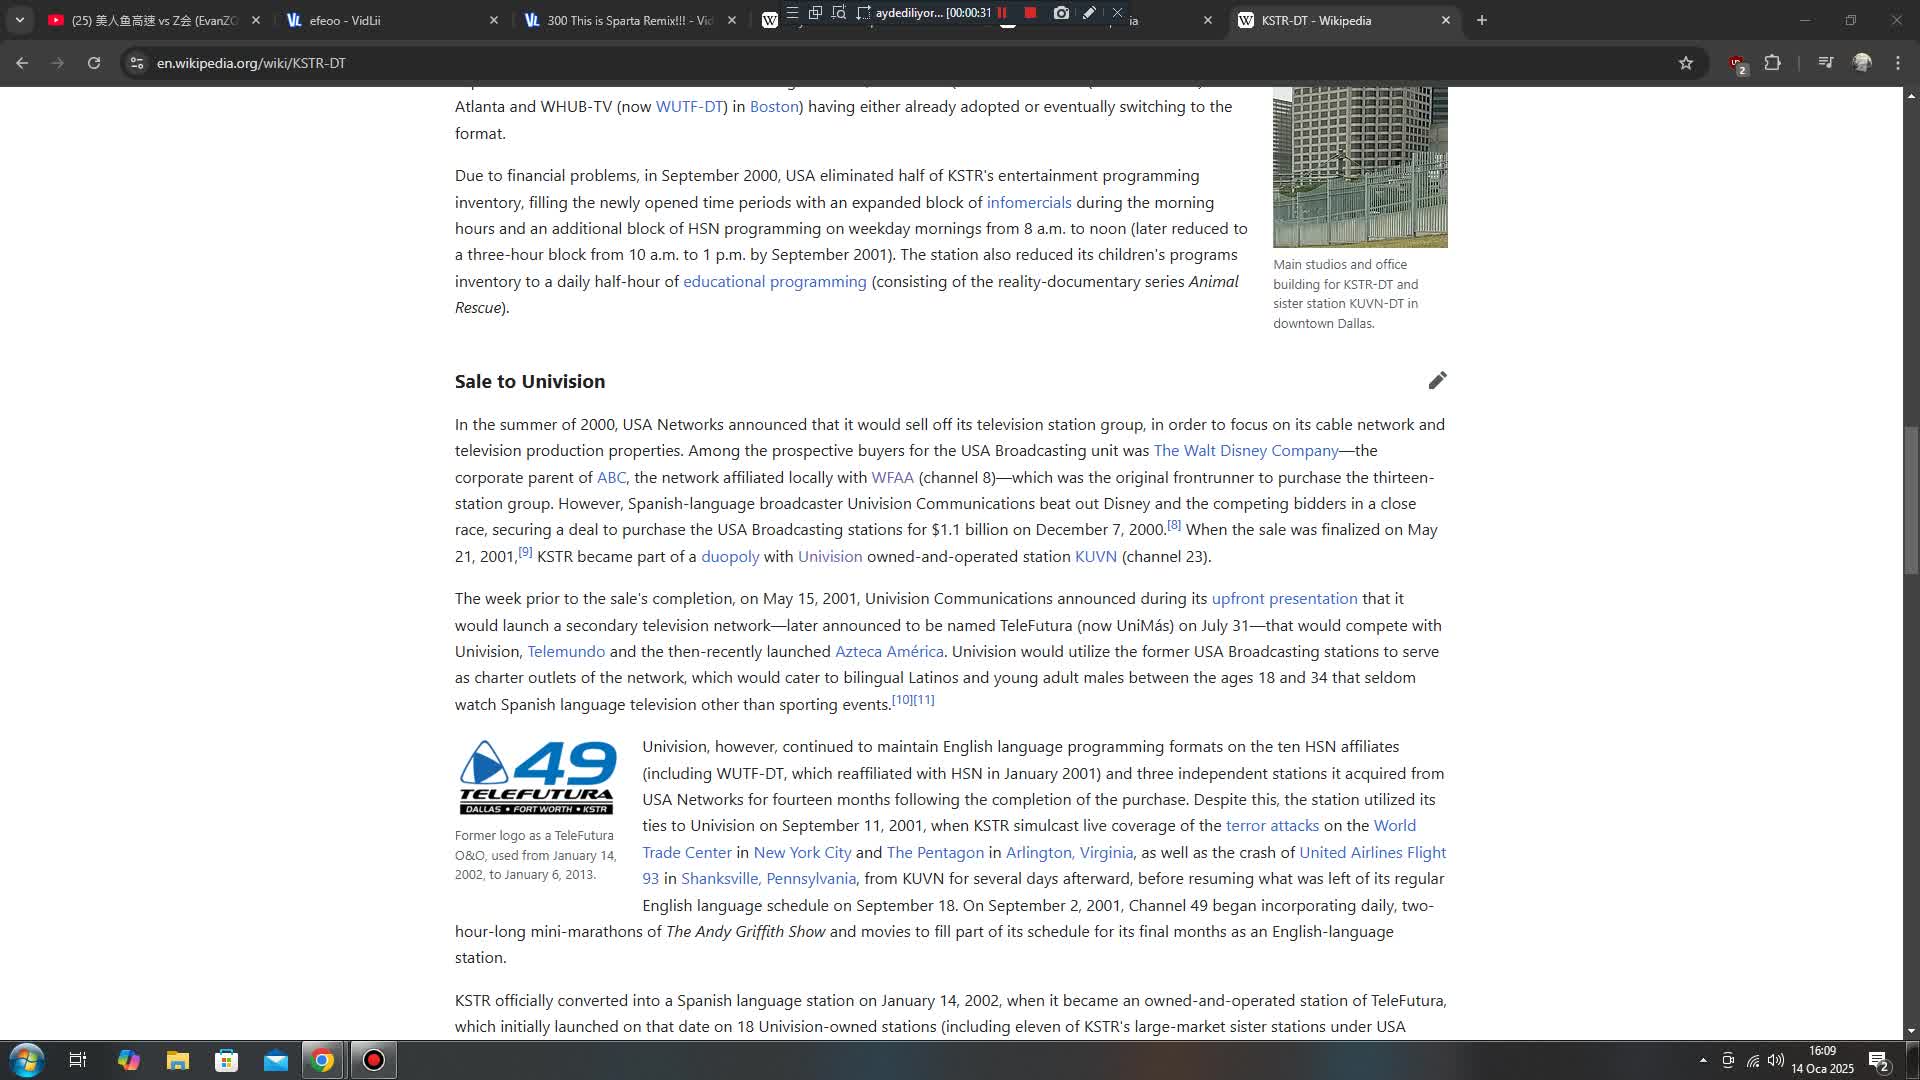The width and height of the screenshot is (1920, 1080).
Task: Click the recorder's window selection icon
Action: [x=815, y=13]
